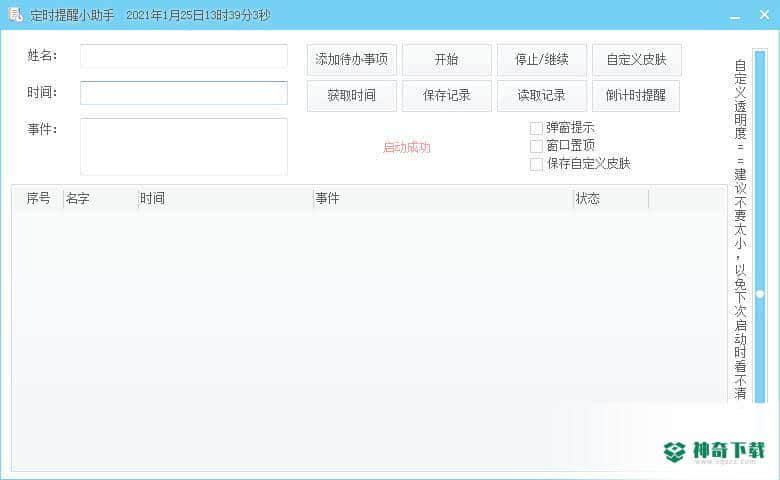Click the transparency slider handle
Viewport: 780px width, 480px height.
tap(760, 294)
